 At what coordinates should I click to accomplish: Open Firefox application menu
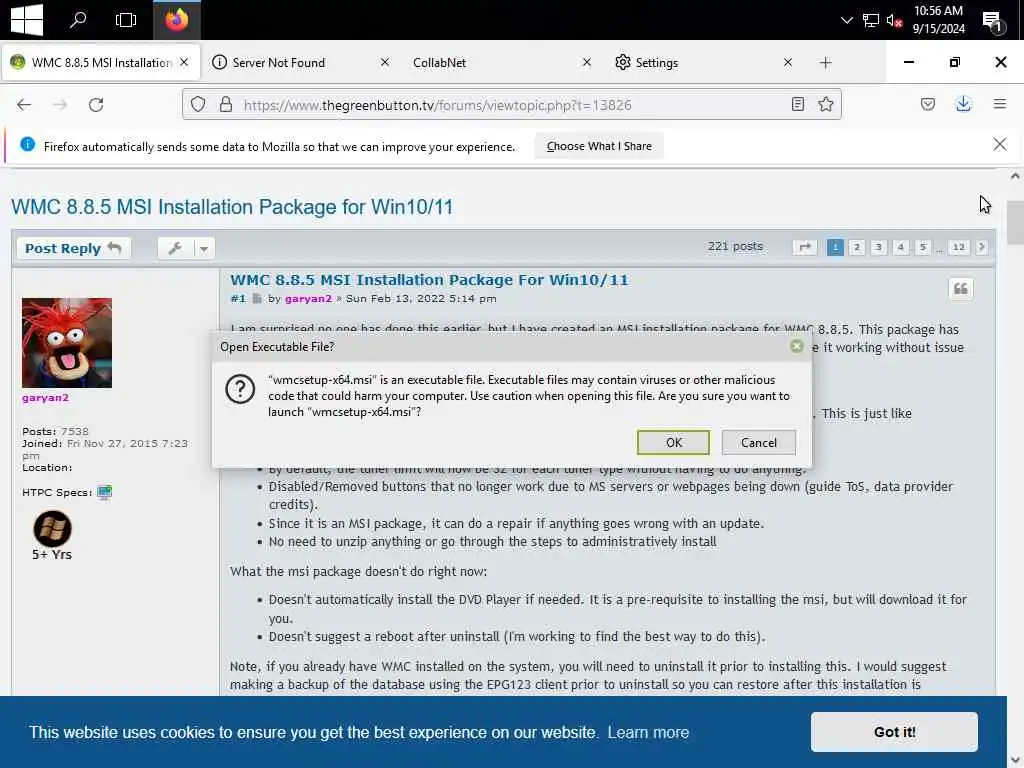(x=999, y=104)
